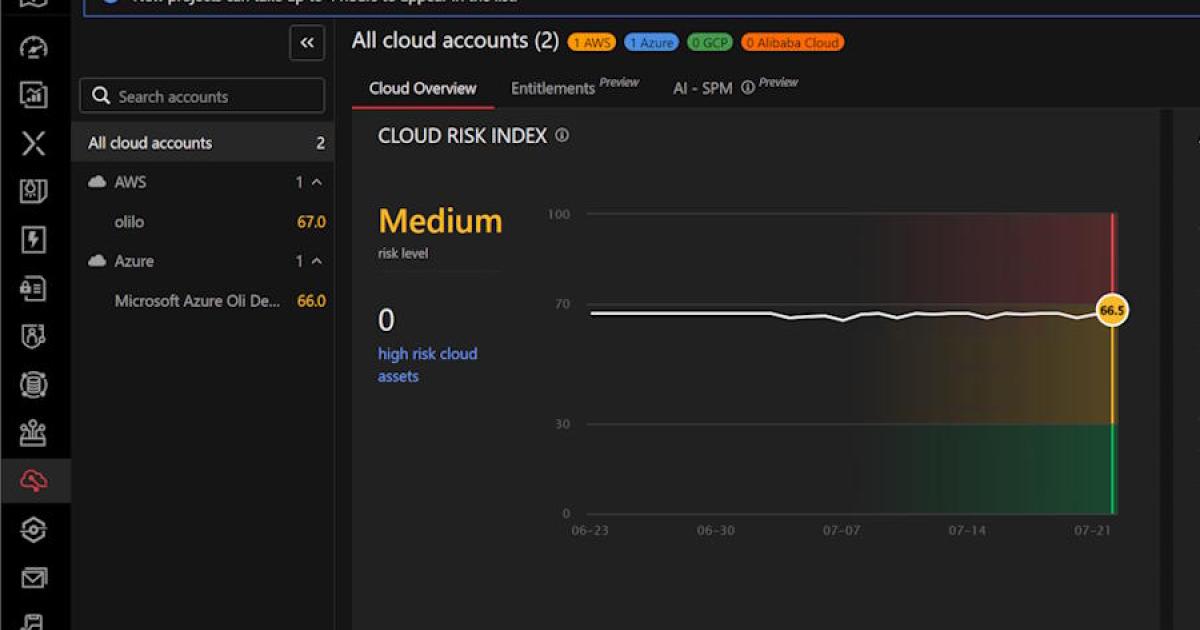Open the envelope mail sidebar icon
The height and width of the screenshot is (630, 1200).
coord(34,578)
